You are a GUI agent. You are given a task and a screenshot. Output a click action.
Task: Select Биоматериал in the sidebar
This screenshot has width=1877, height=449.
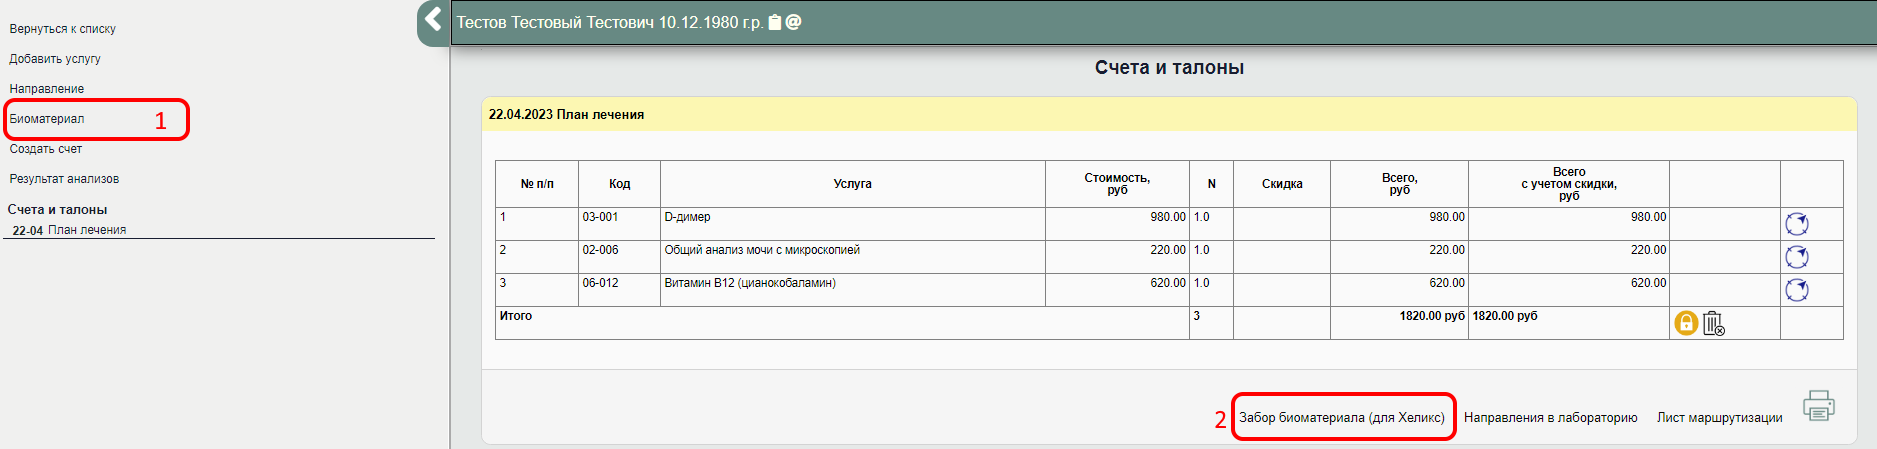pyautogui.click(x=47, y=119)
